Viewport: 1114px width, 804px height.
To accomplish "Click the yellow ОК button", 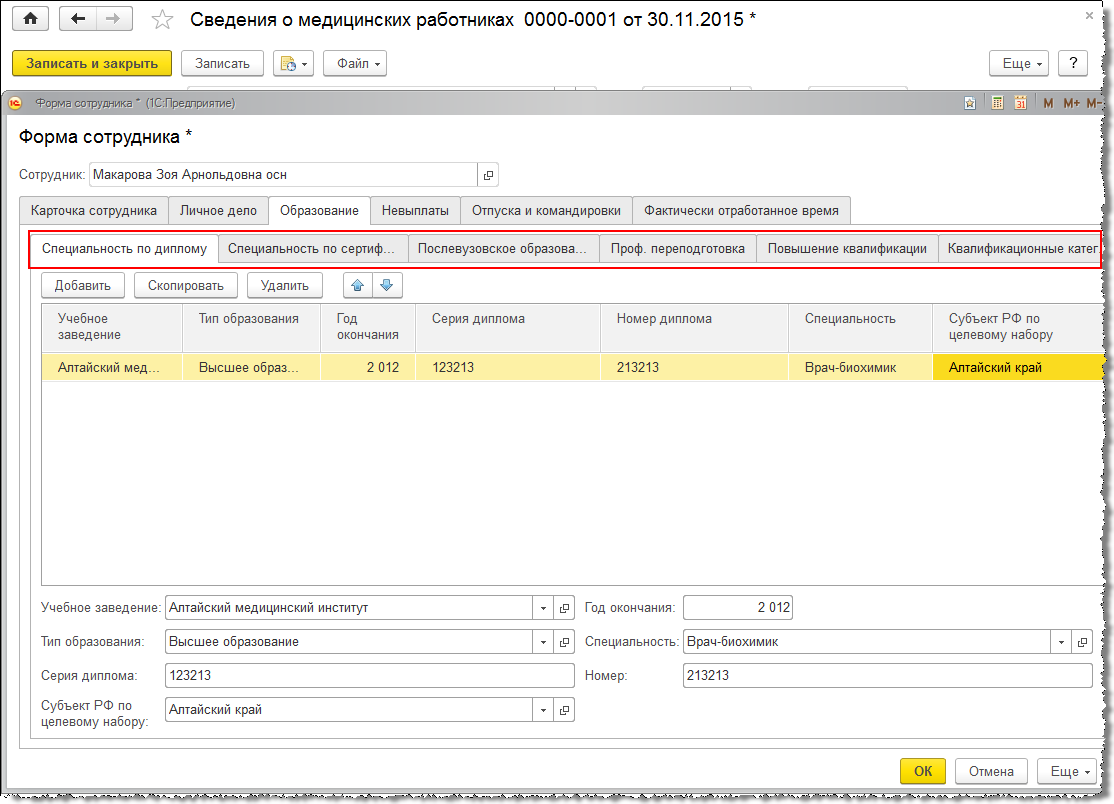I will [x=922, y=771].
